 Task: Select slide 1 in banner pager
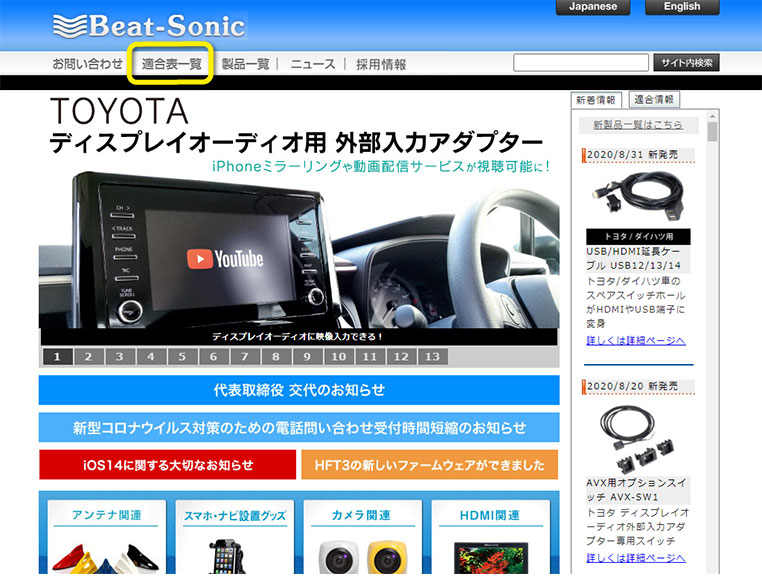tap(57, 357)
